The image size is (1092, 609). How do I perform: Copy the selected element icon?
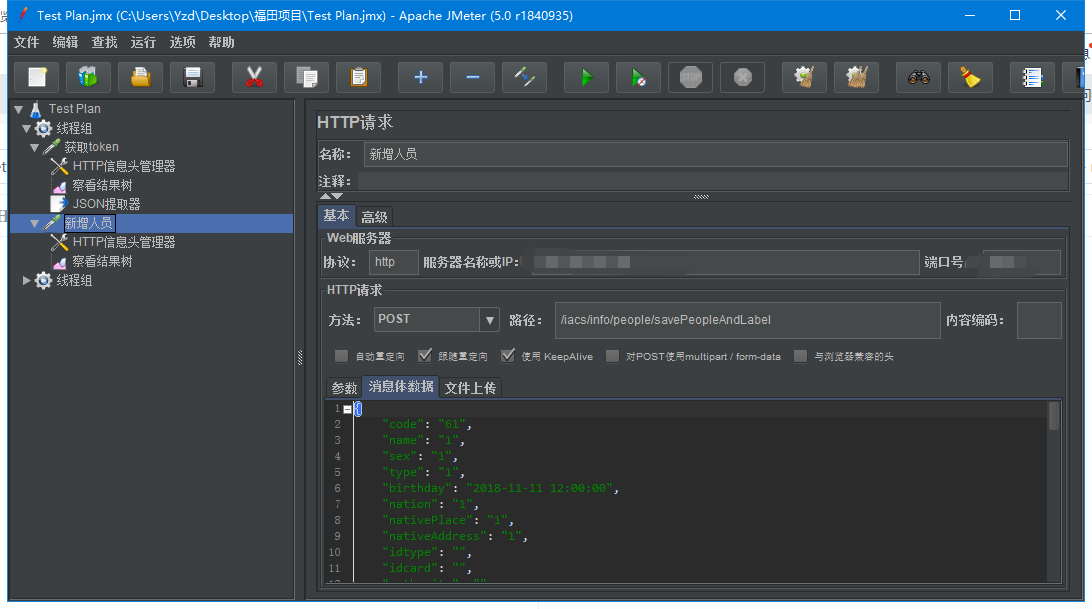(x=306, y=77)
